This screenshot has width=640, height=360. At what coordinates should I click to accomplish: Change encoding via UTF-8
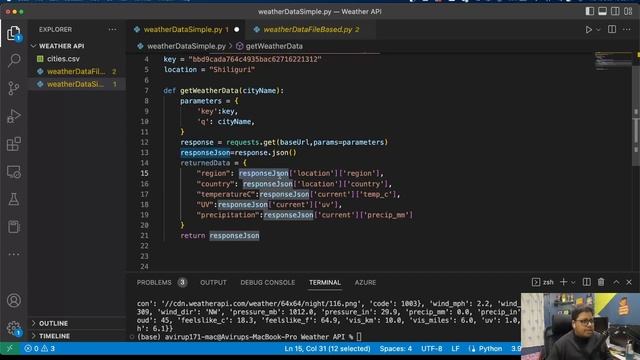pos(431,349)
